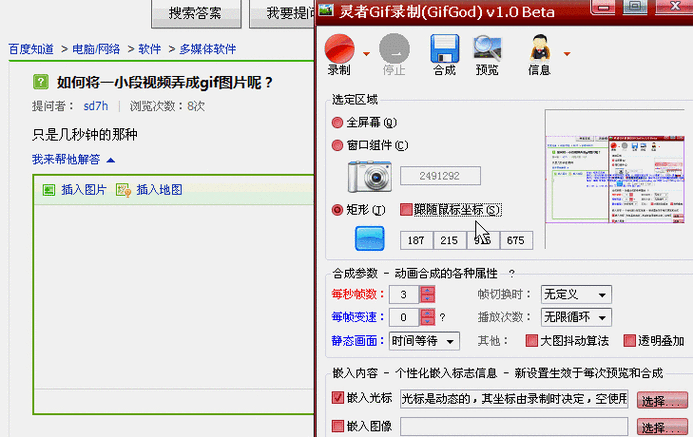Enable 大图抖动算法 checkbox
The height and width of the screenshot is (437, 693).
[532, 341]
